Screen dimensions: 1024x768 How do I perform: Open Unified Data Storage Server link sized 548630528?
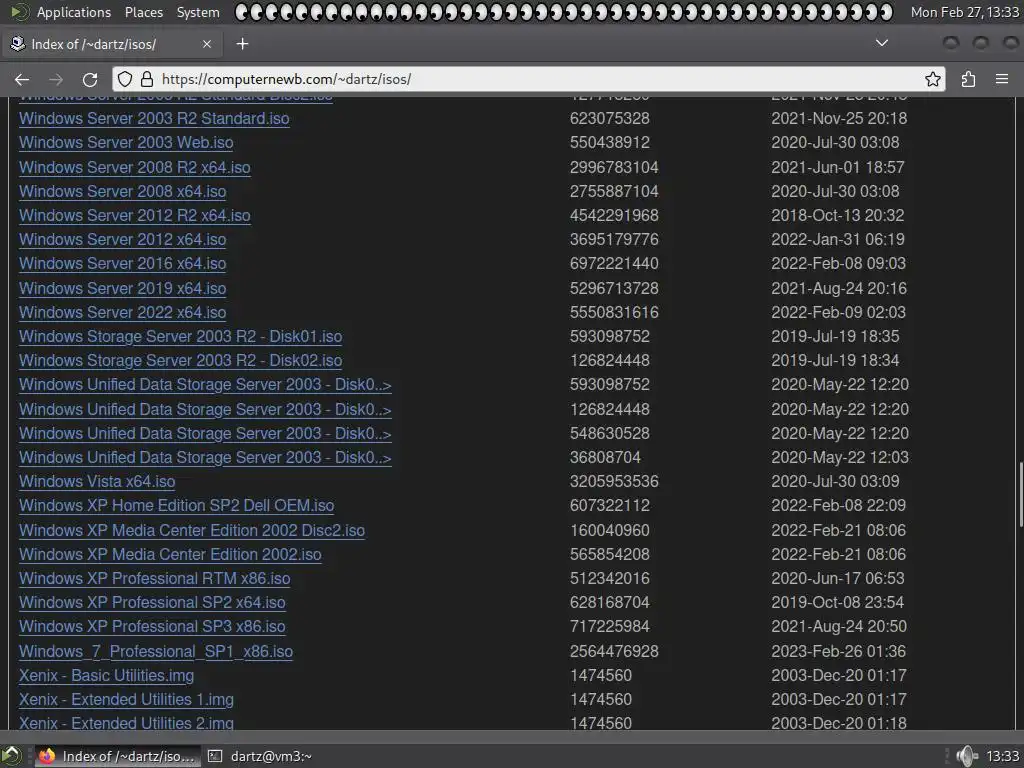[x=205, y=434]
